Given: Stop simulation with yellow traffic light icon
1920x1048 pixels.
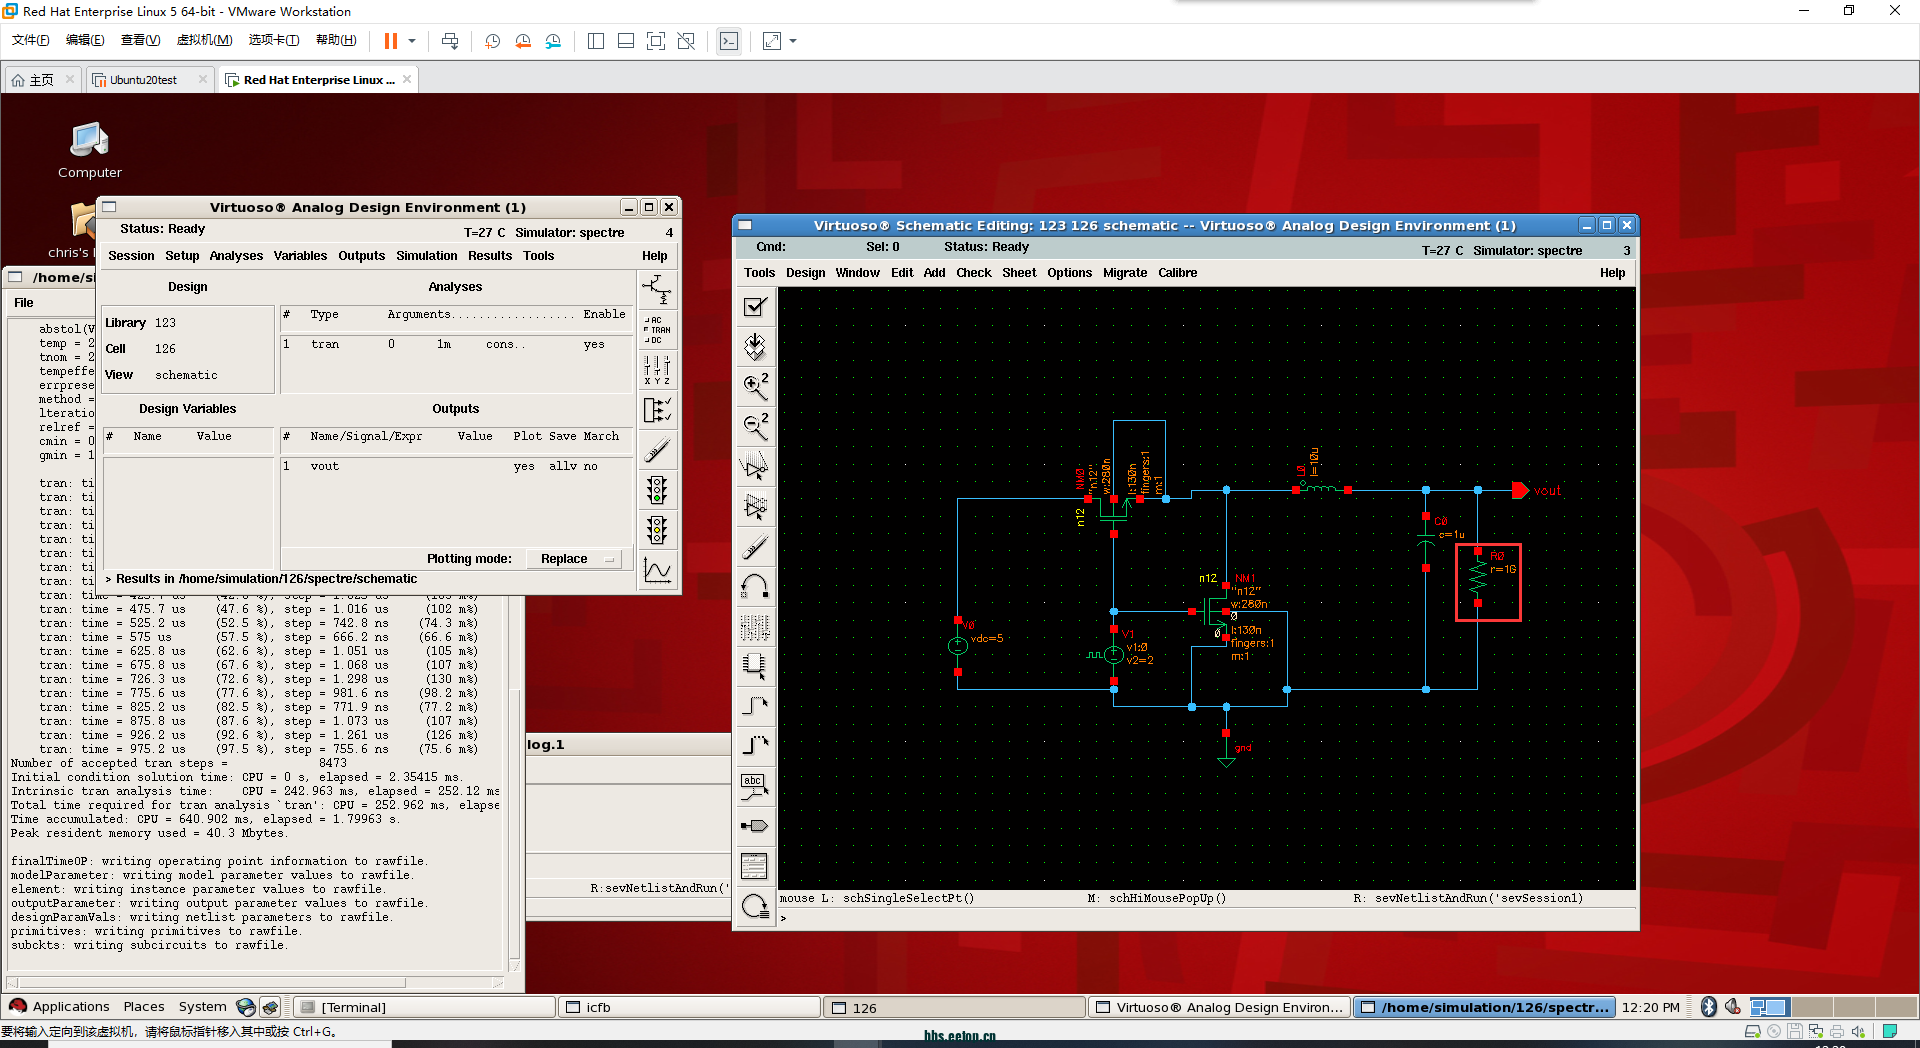Looking at the screenshot, I should (x=657, y=530).
